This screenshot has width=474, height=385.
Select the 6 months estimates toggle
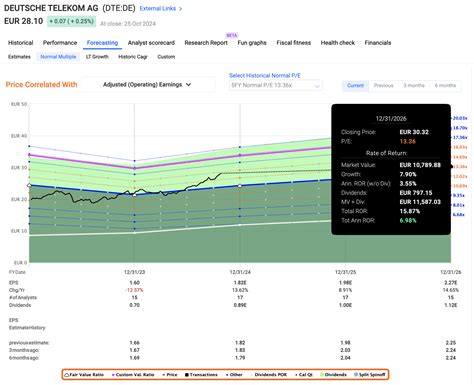click(x=445, y=86)
